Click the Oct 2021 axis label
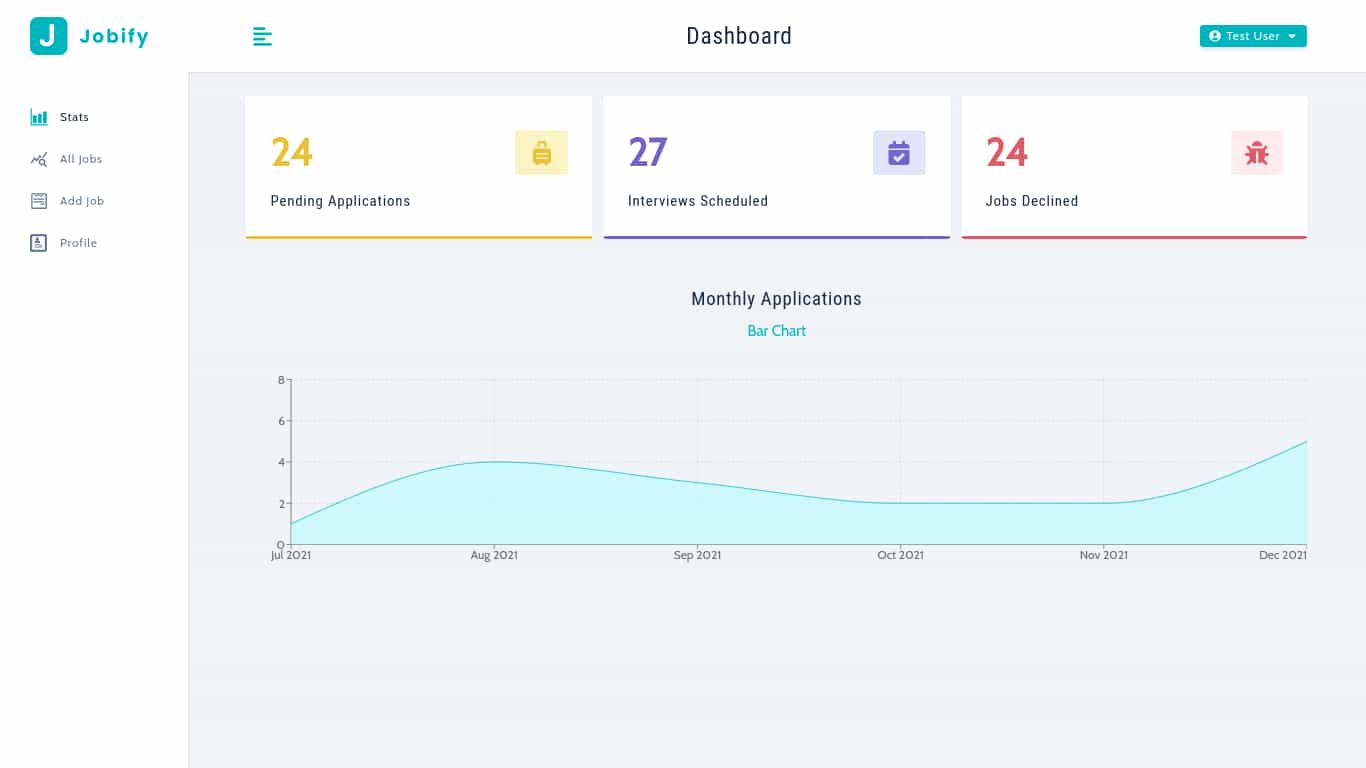1366x768 pixels. (900, 555)
